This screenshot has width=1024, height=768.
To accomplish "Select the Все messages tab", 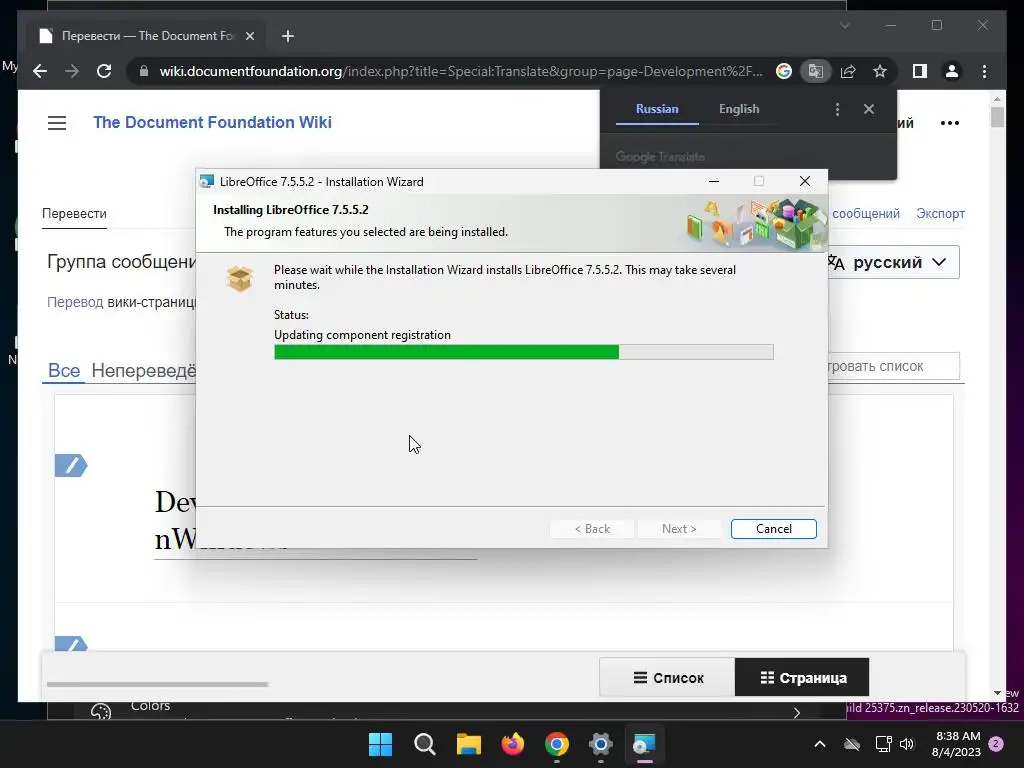I will coord(64,370).
